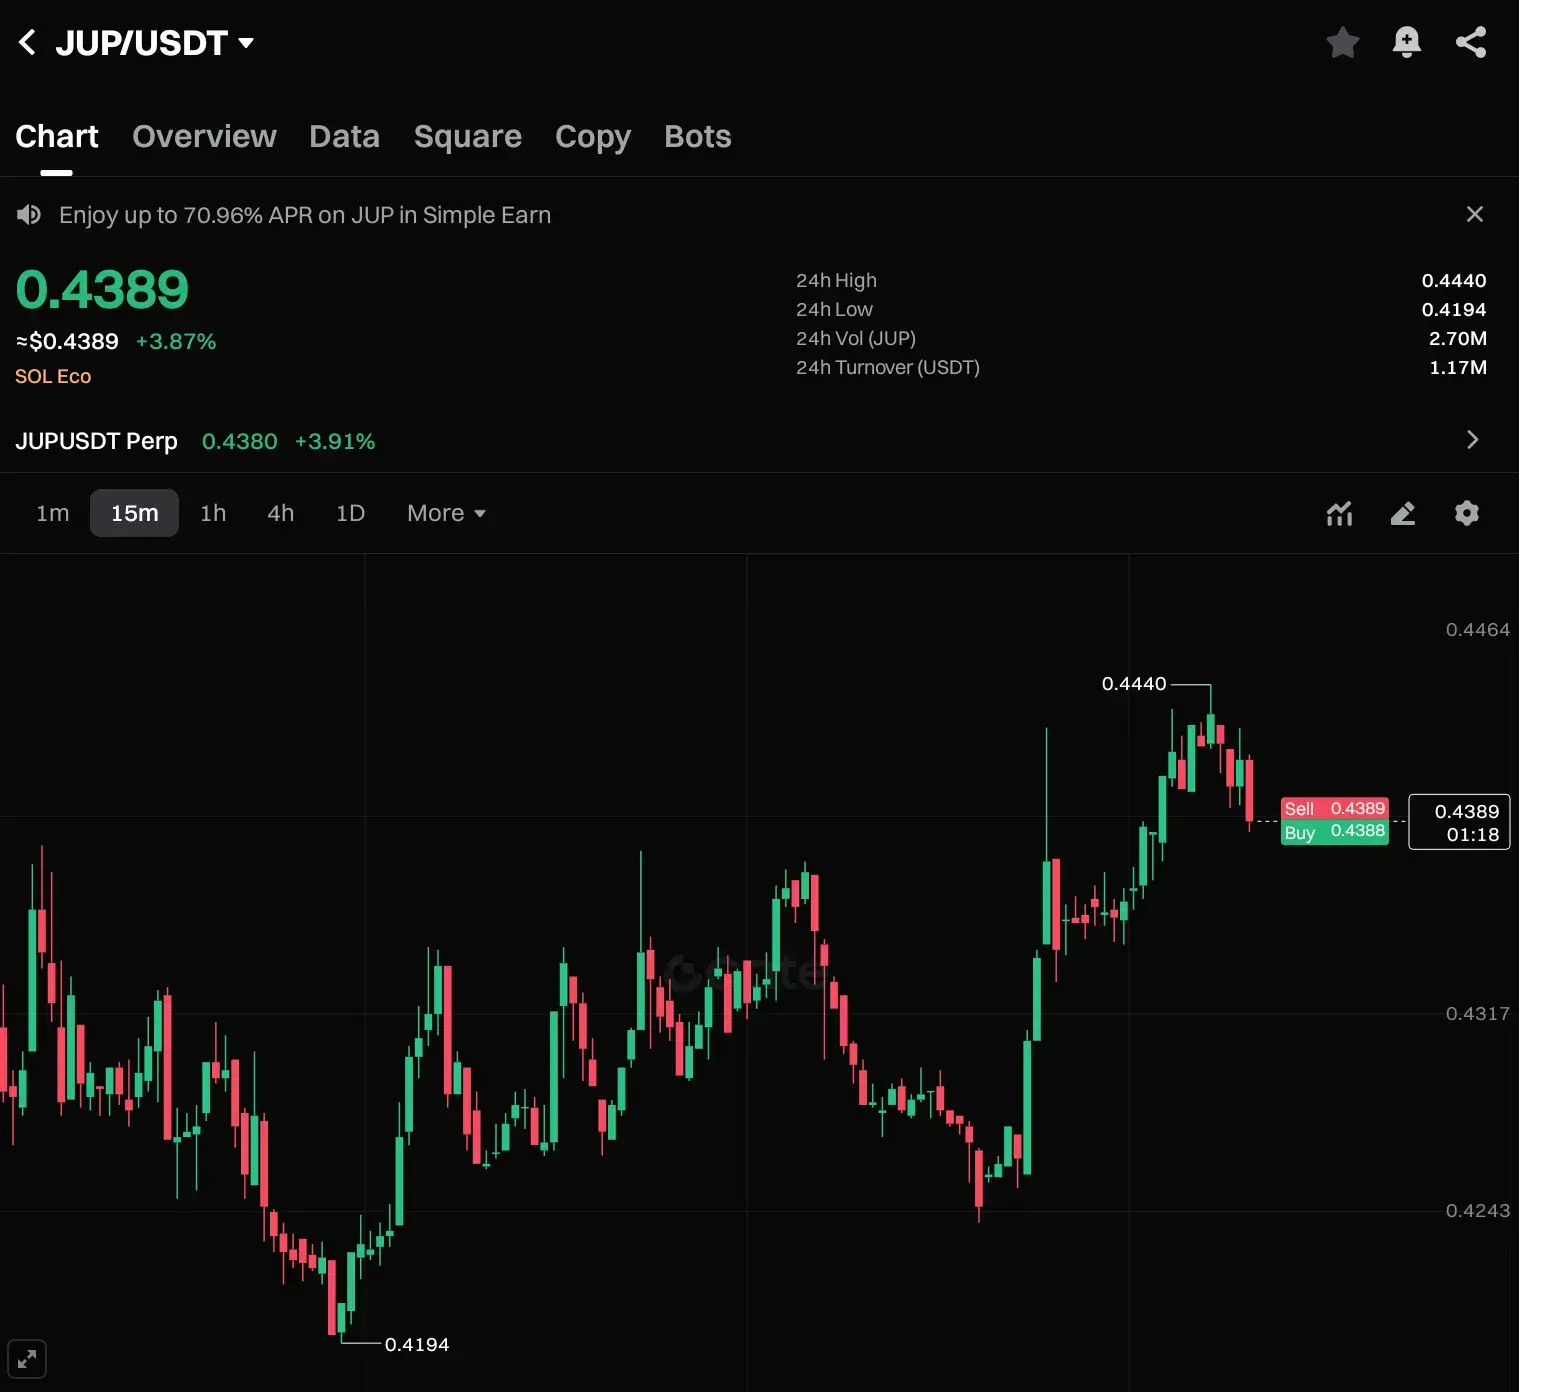1550x1392 pixels.
Task: Select the 1D timeframe
Action: click(350, 513)
